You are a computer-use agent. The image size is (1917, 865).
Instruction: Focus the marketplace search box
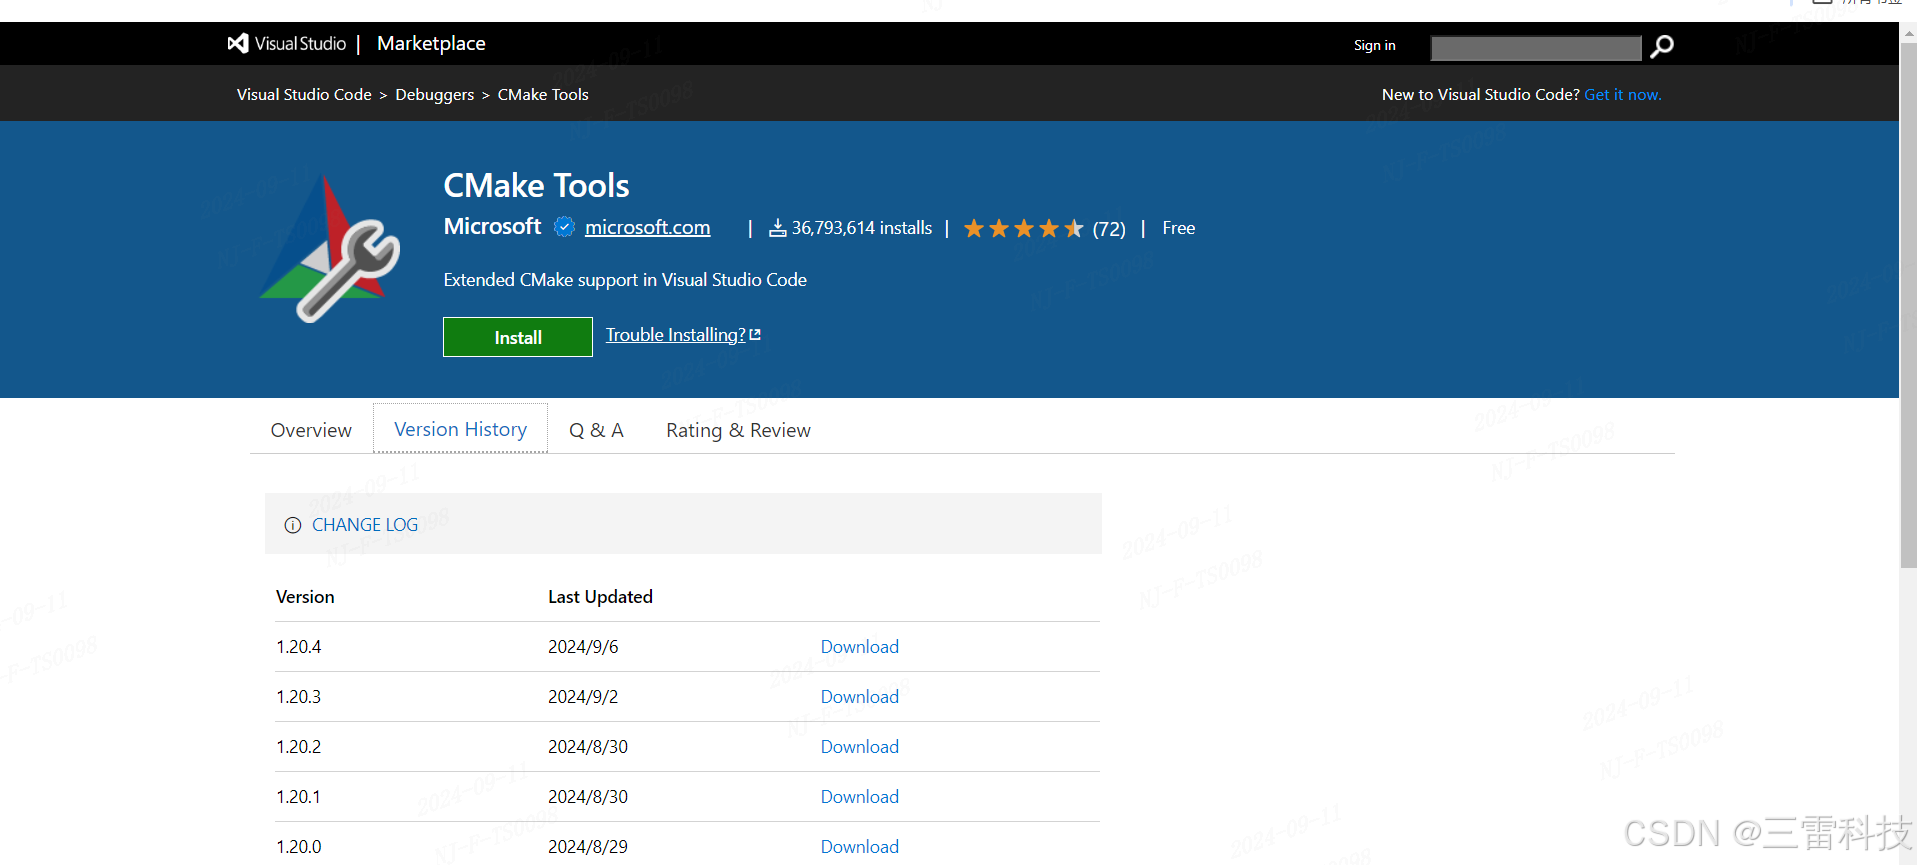tap(1536, 47)
